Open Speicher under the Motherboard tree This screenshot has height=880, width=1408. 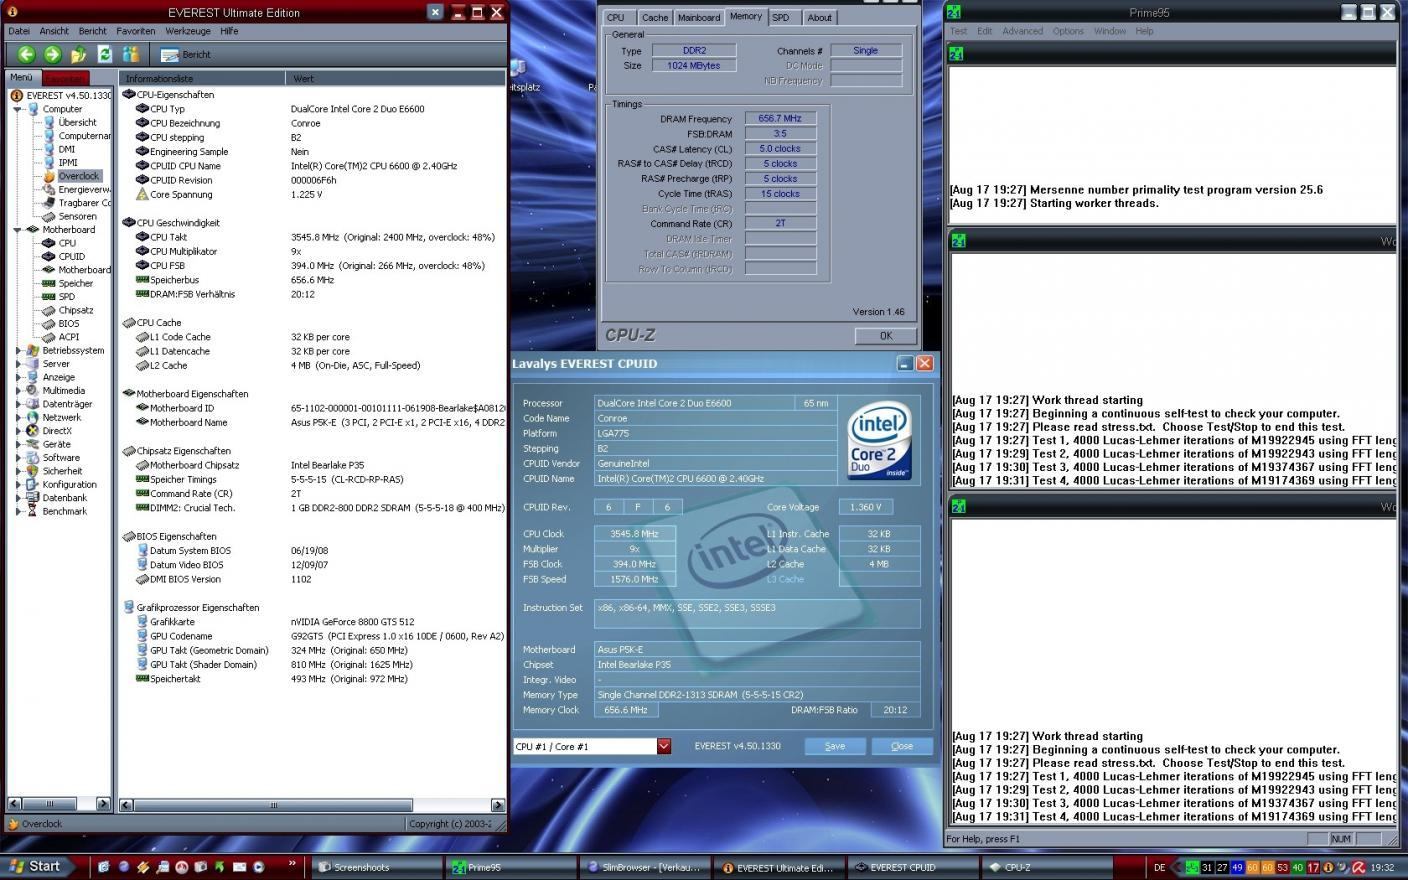coord(75,283)
